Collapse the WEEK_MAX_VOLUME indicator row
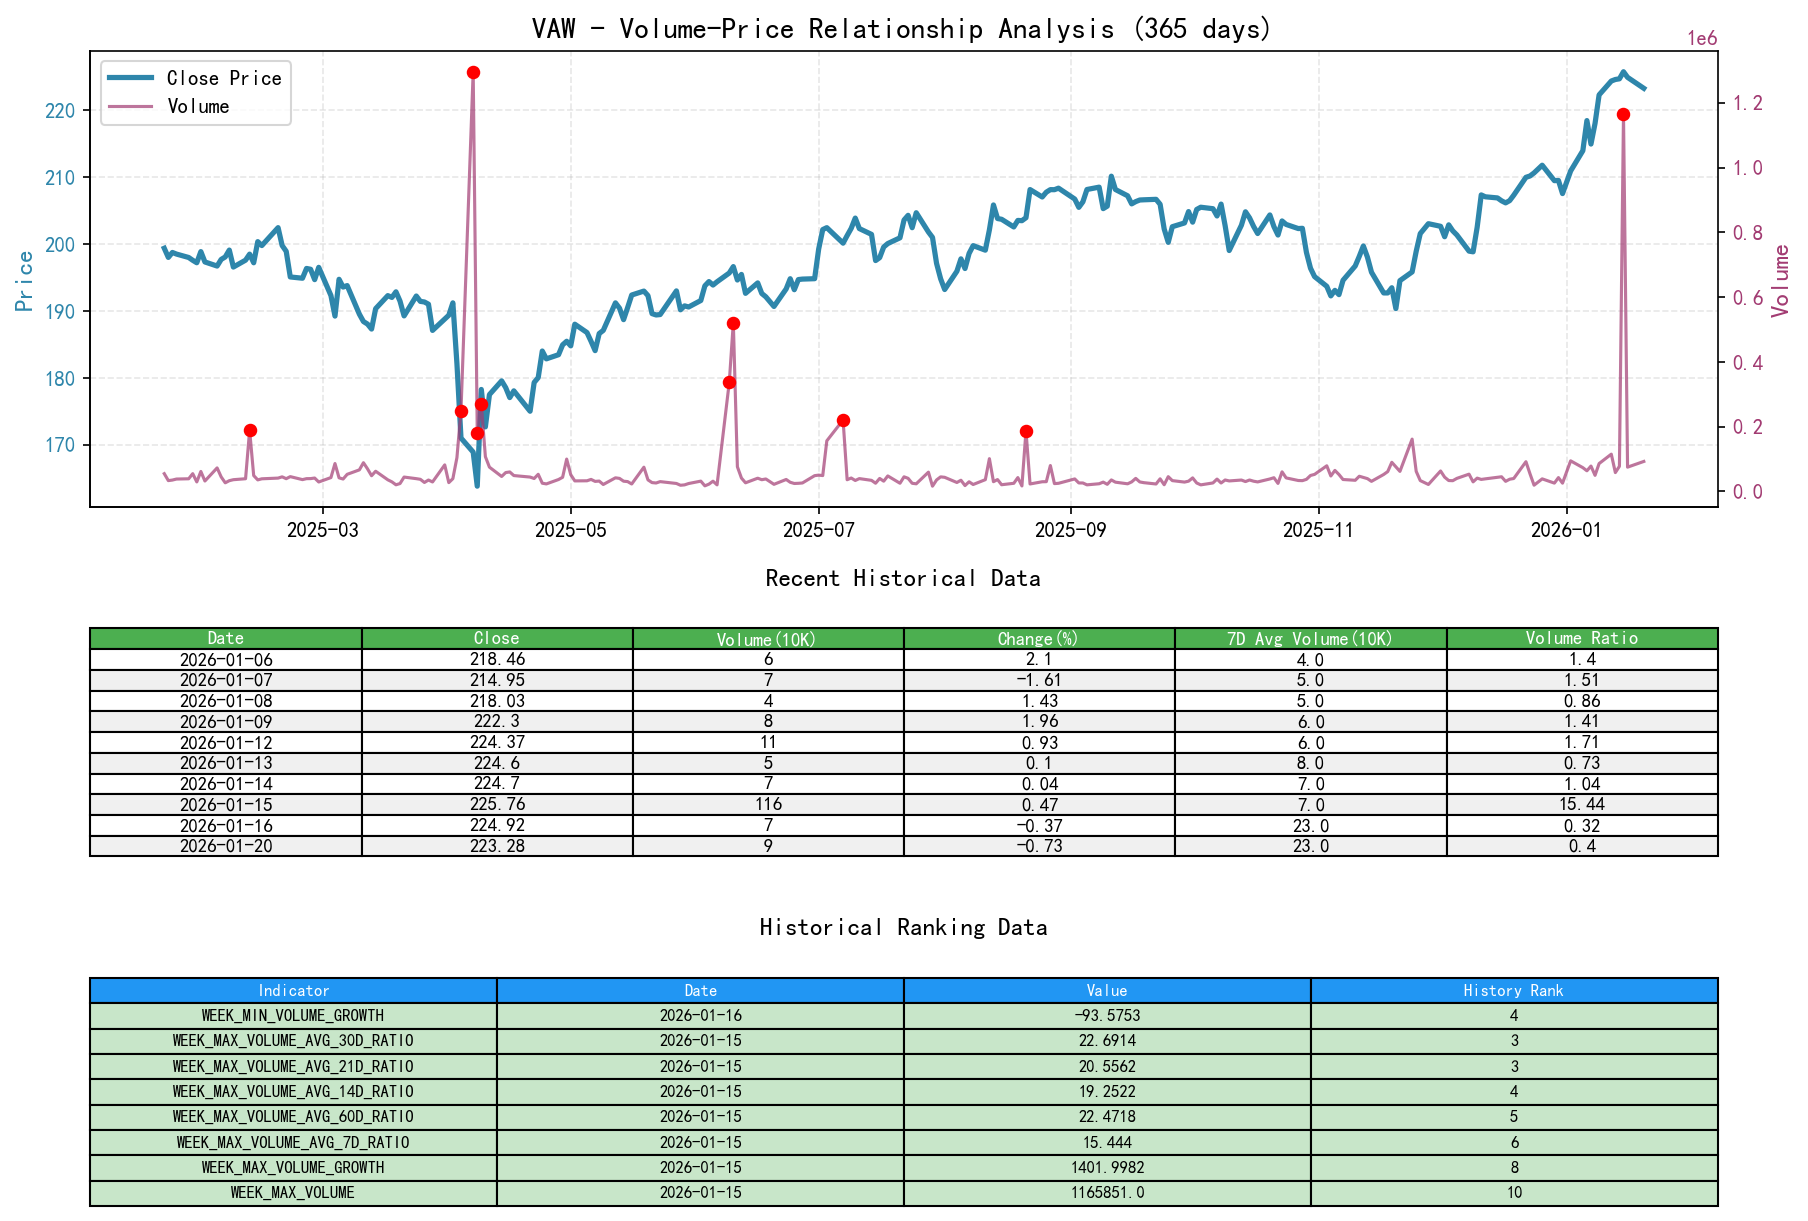The image size is (1808, 1221). pyautogui.click(x=292, y=1193)
